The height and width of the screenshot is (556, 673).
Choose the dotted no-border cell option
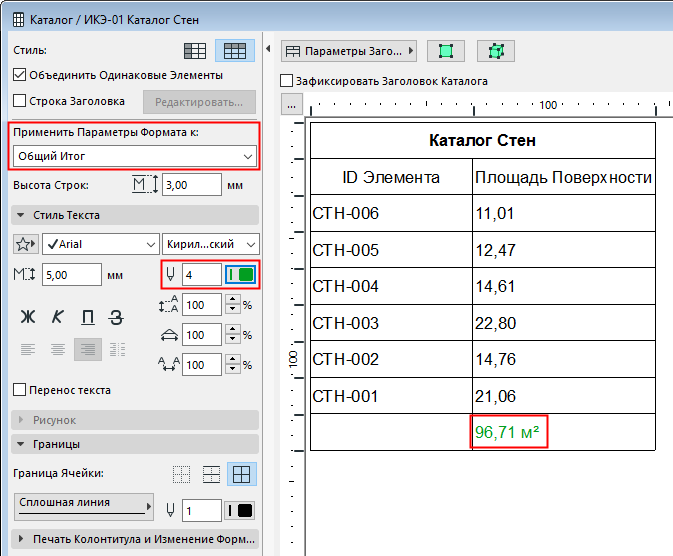[x=182, y=474]
